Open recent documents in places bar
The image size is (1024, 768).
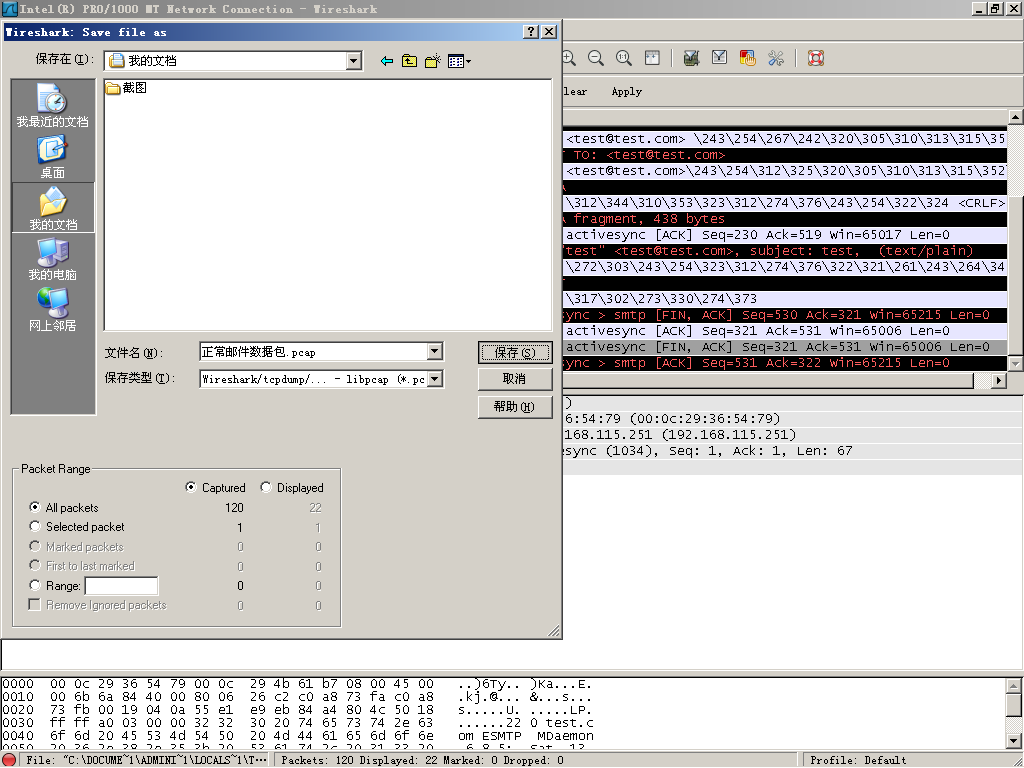click(x=52, y=106)
